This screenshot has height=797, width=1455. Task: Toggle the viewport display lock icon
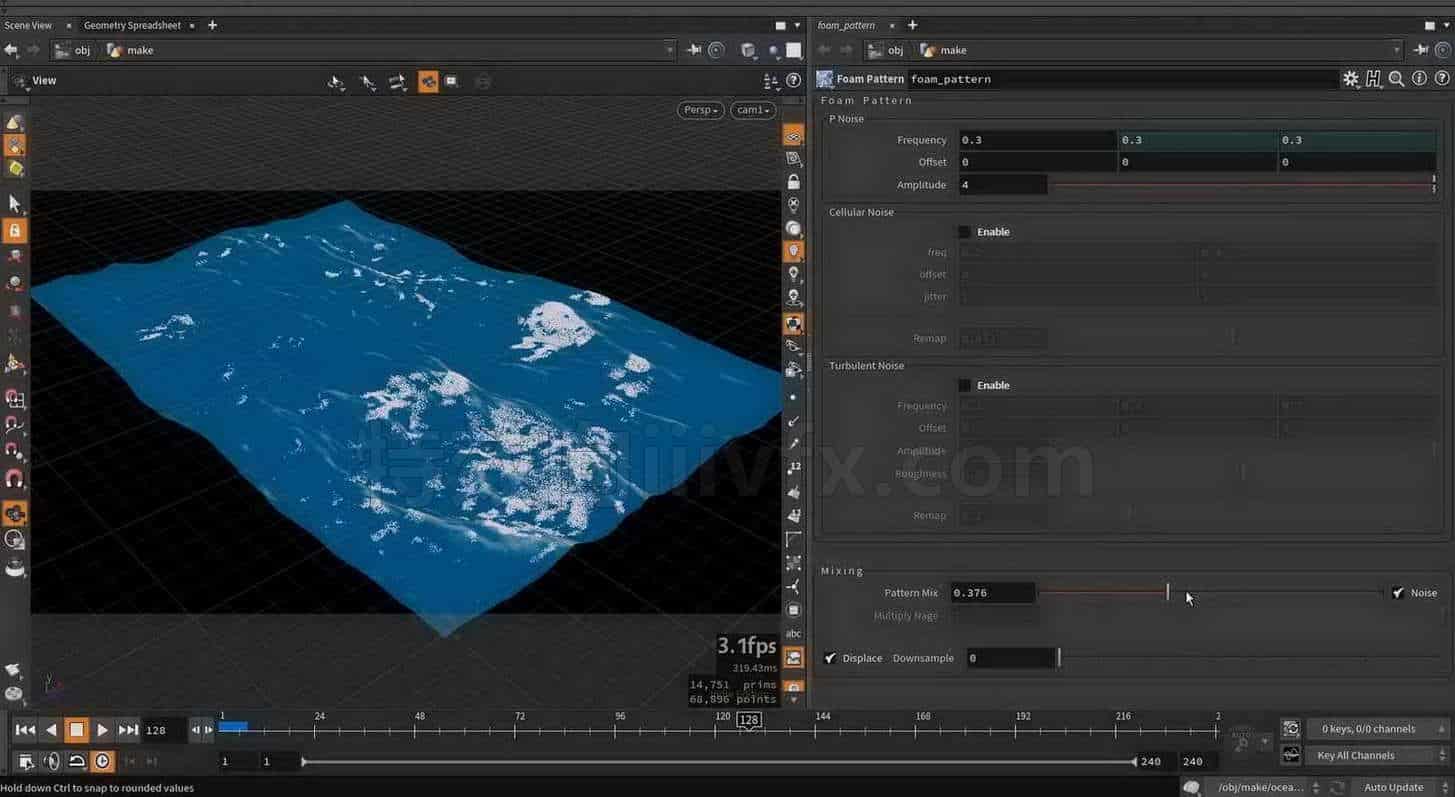coord(793,182)
